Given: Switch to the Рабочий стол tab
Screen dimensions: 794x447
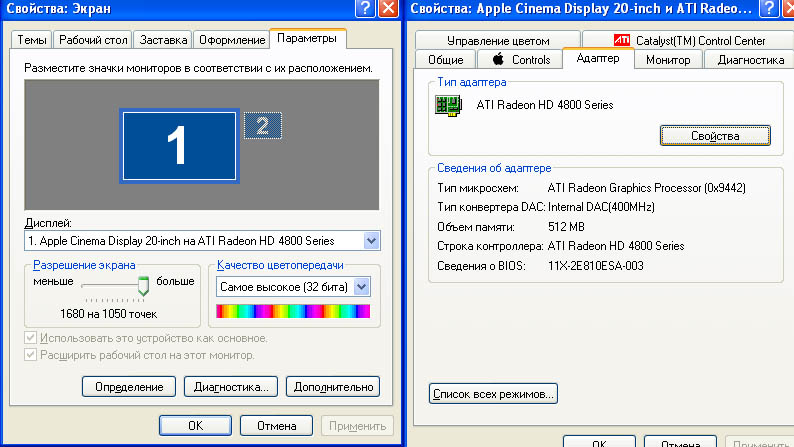Looking at the screenshot, I should 93,40.
